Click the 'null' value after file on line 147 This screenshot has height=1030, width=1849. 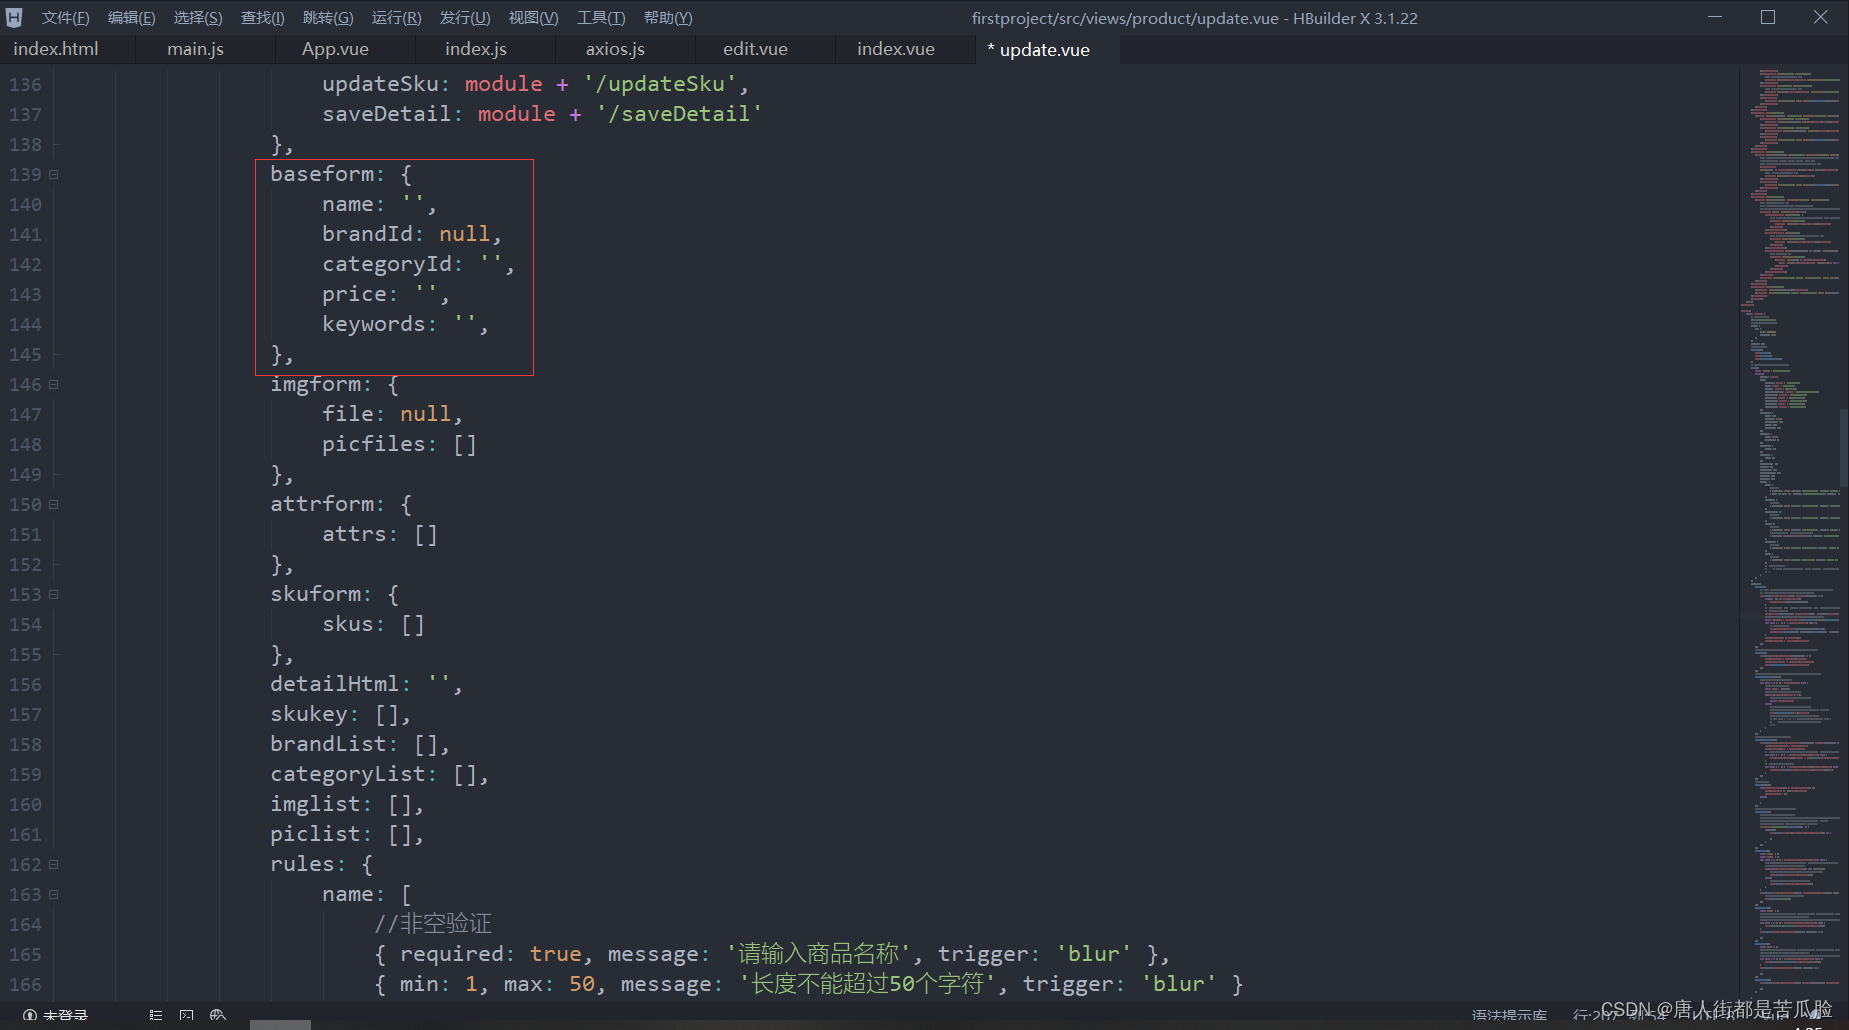[x=426, y=414]
